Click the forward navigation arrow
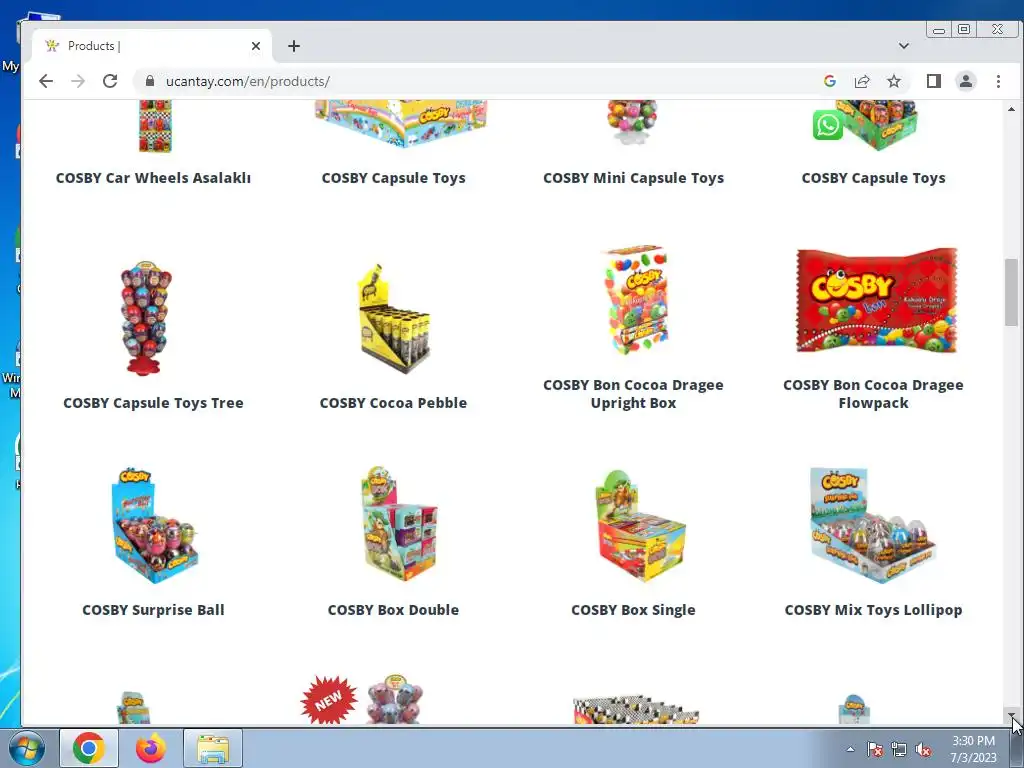The width and height of the screenshot is (1024, 768). coord(78,81)
